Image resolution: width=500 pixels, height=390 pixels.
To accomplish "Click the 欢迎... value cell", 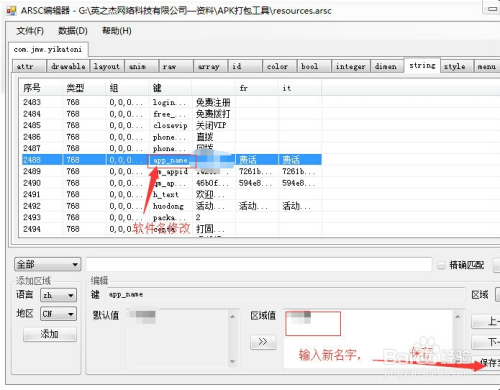I will point(213,194).
